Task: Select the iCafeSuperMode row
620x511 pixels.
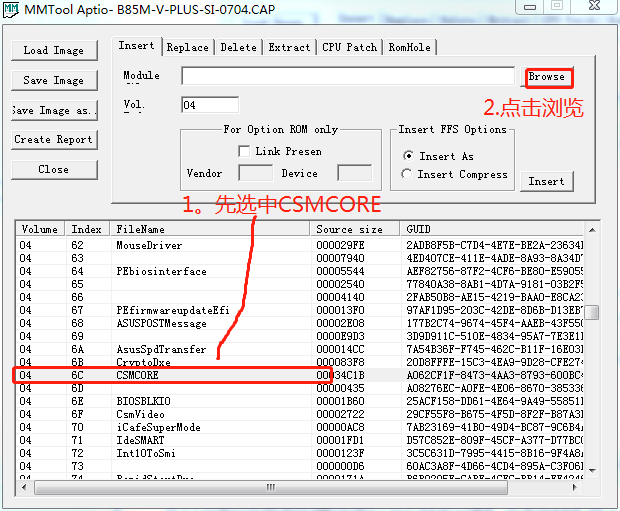Action: (300, 427)
